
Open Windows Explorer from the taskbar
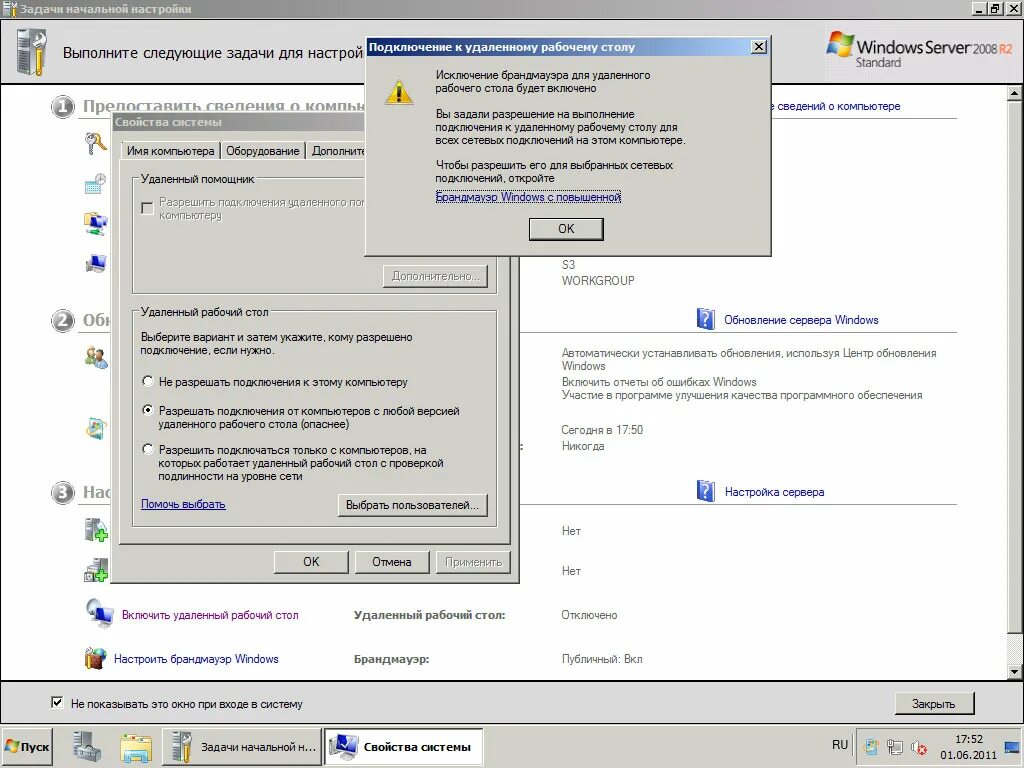click(135, 747)
